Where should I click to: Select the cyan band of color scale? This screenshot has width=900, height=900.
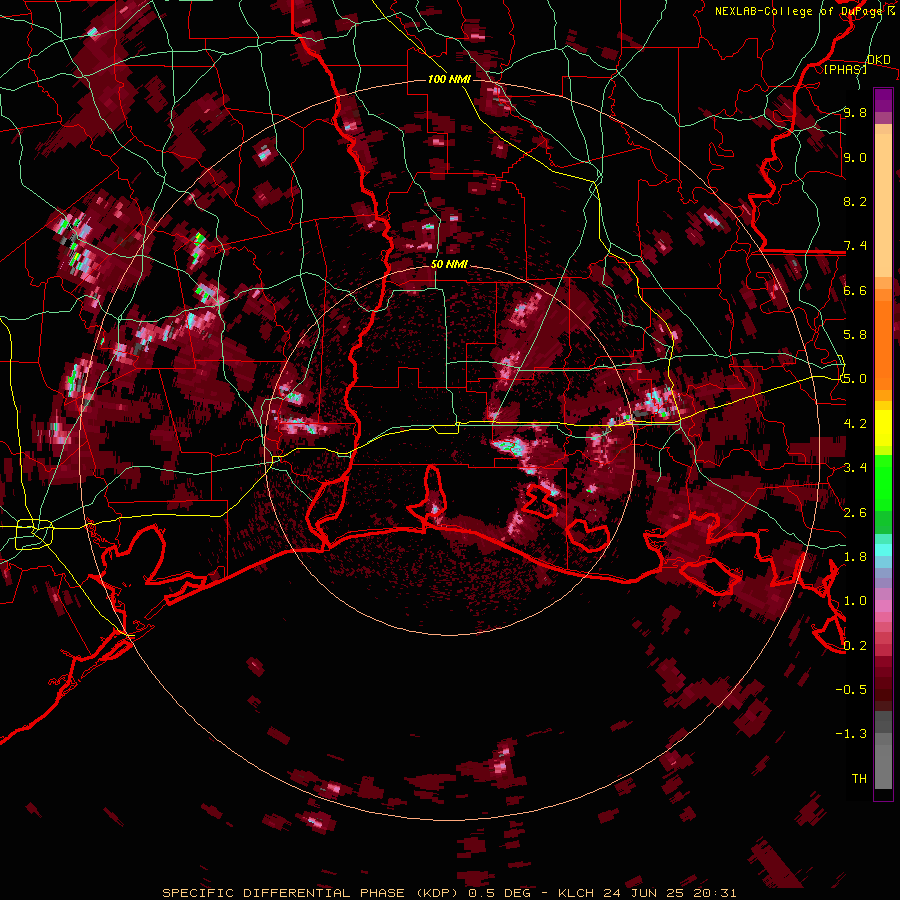coord(883,550)
